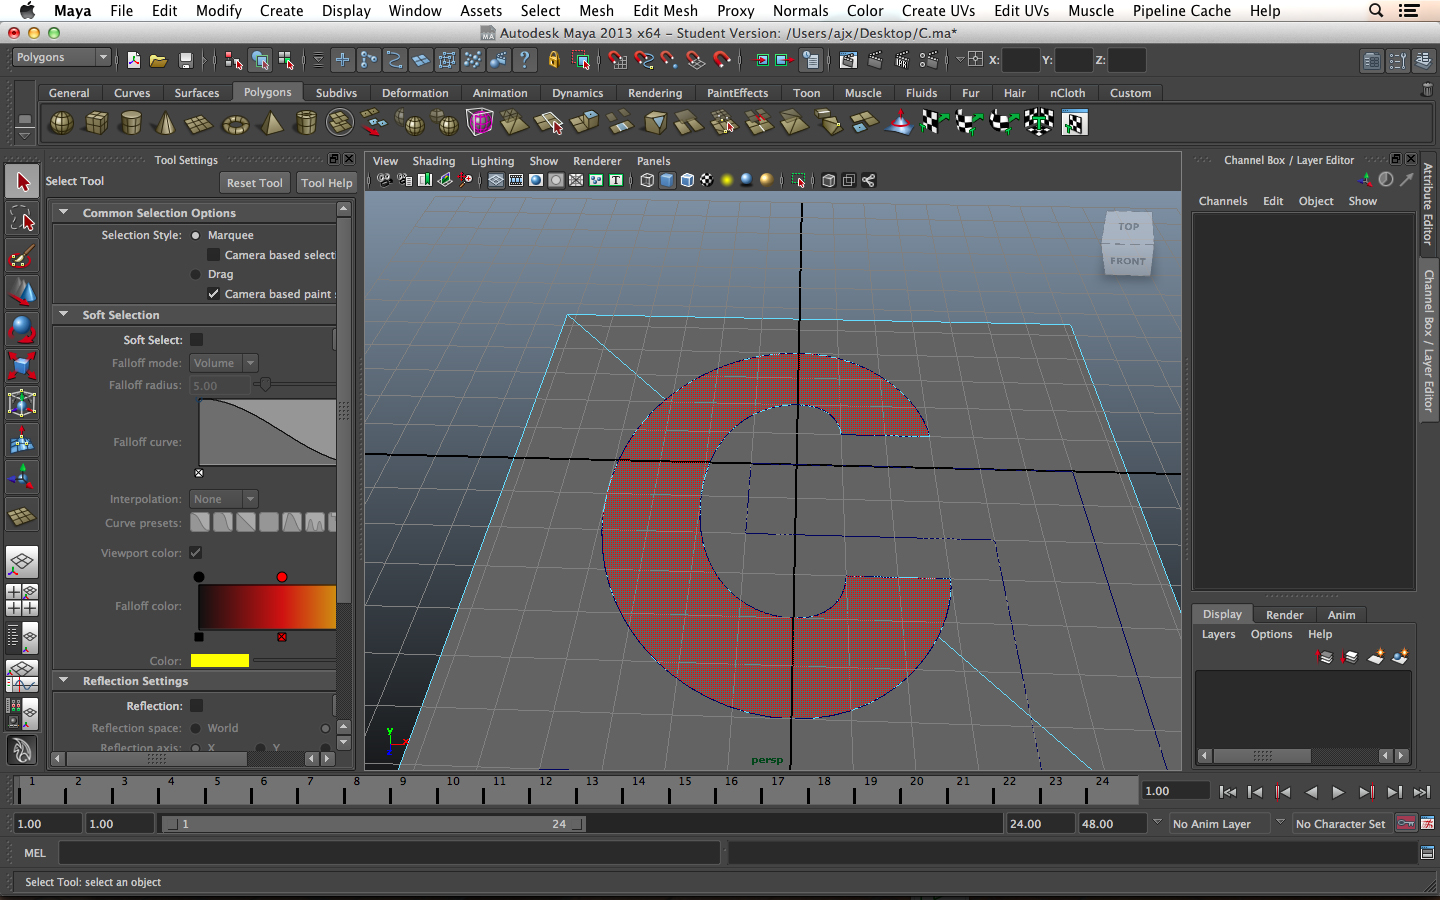This screenshot has height=900, width=1440.
Task: Switch to the Animation shelf tab
Action: (x=500, y=93)
